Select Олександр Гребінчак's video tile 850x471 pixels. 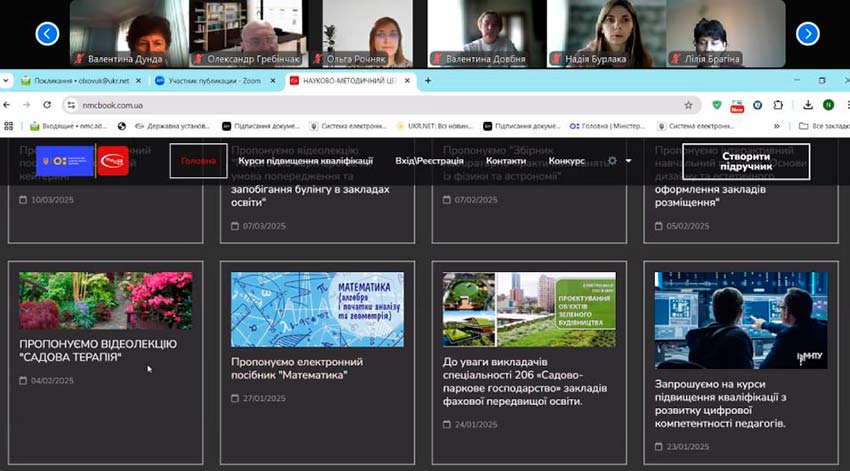point(249,34)
